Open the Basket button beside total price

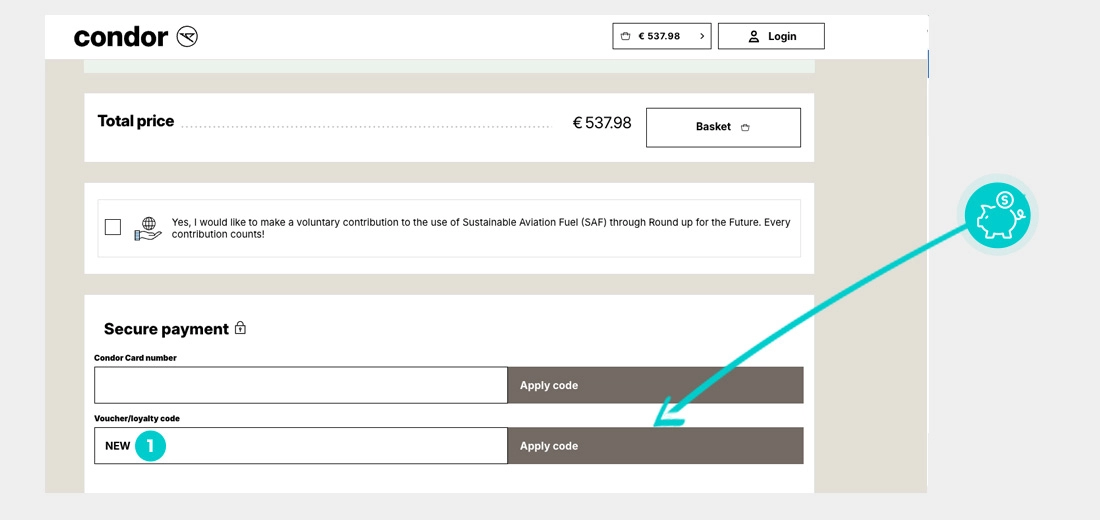723,127
